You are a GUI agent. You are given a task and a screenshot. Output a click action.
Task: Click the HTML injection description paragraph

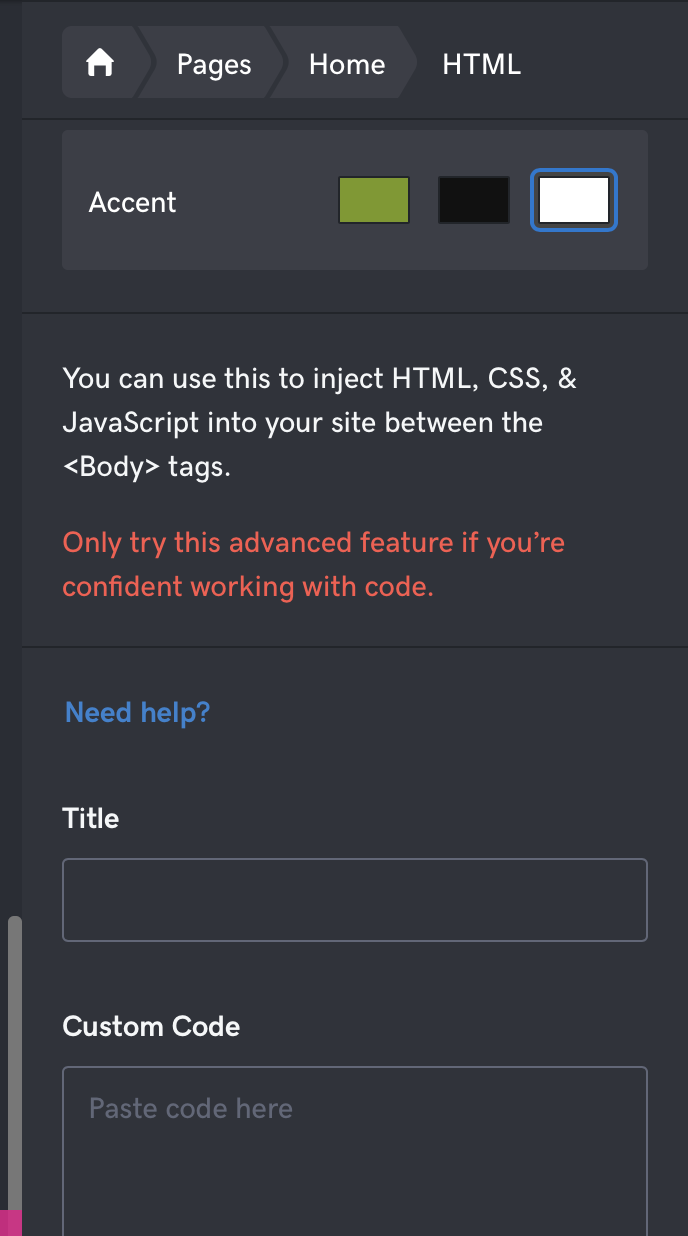tap(319, 422)
